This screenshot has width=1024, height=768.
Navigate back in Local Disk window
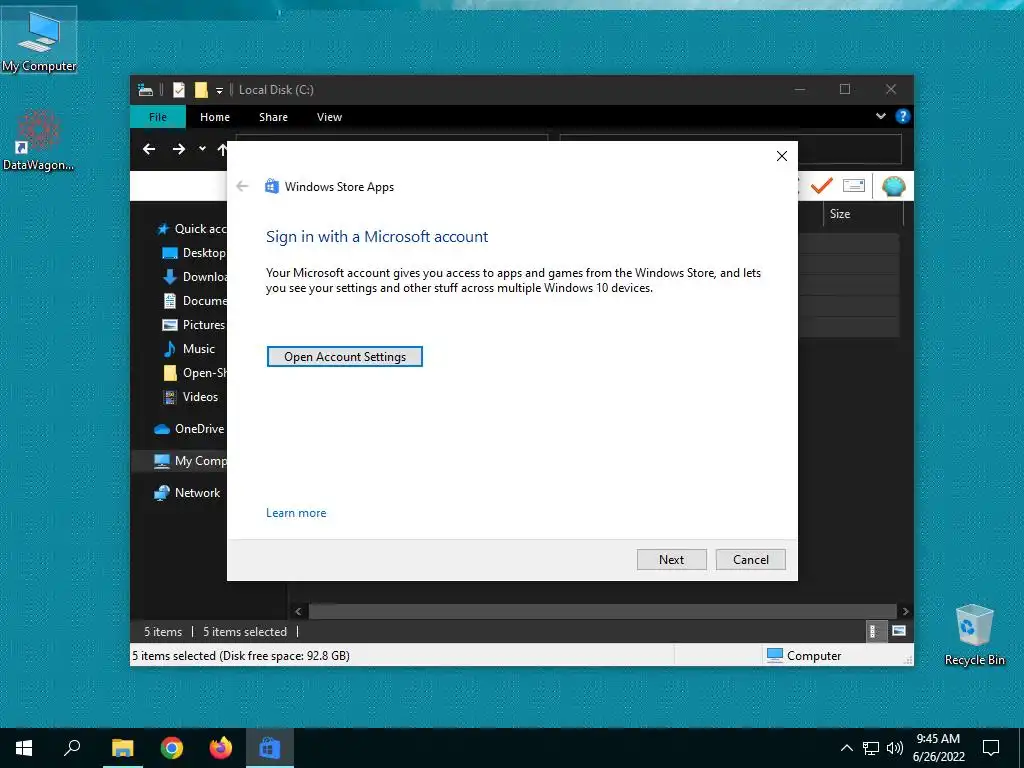pyautogui.click(x=149, y=150)
